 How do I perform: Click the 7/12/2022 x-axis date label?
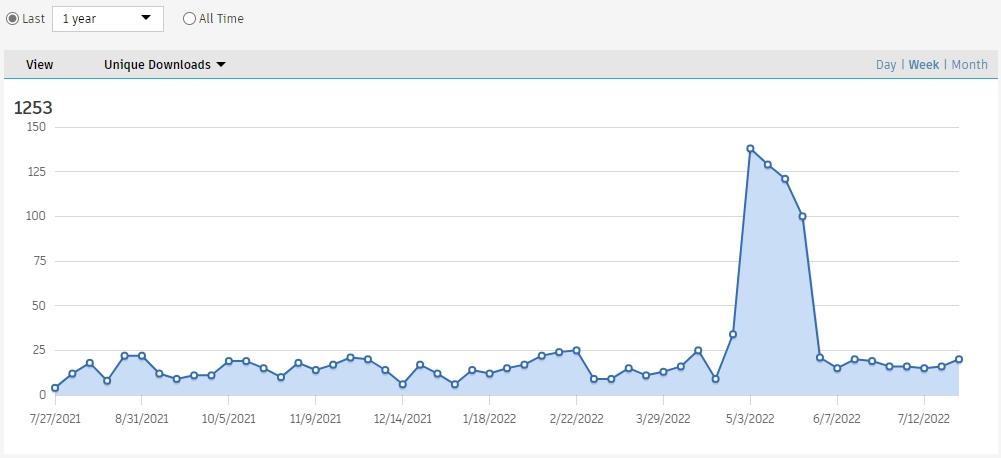(x=924, y=420)
